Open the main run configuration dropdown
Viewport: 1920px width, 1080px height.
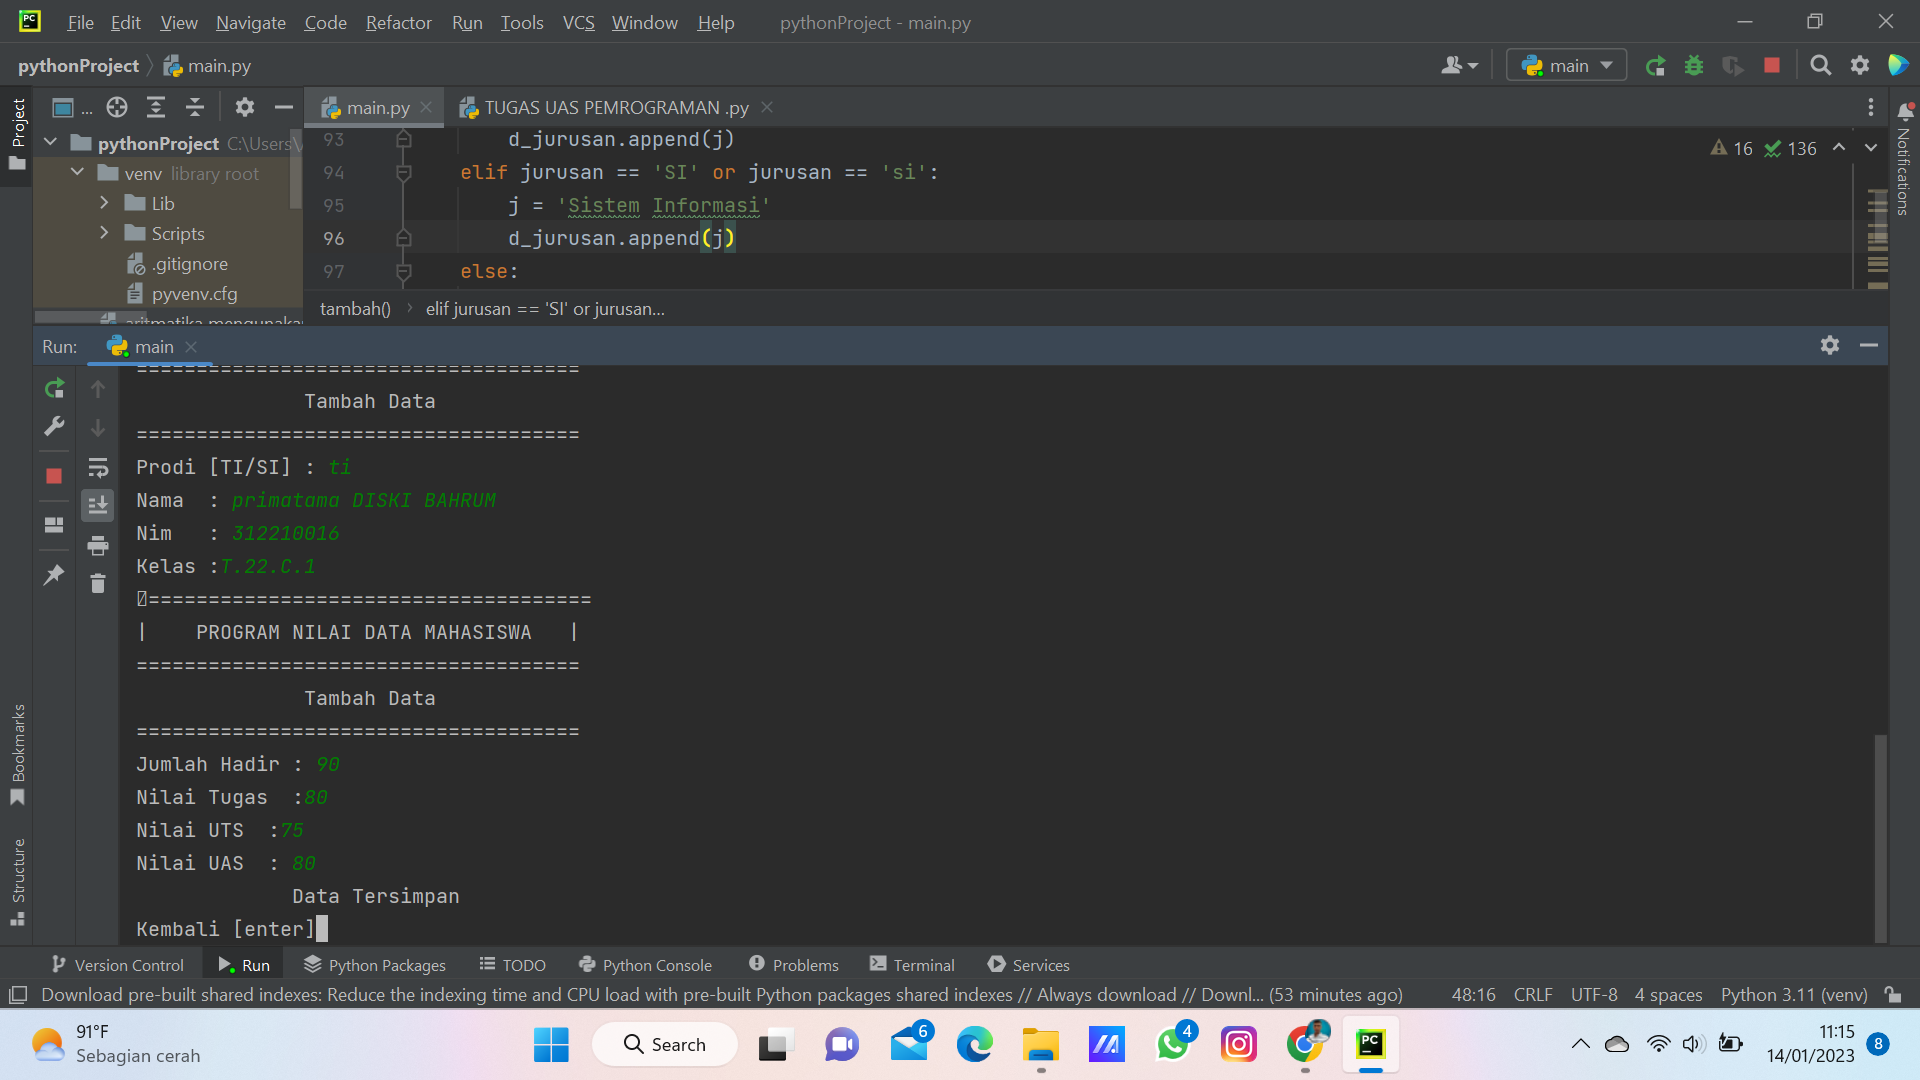[1565, 65]
